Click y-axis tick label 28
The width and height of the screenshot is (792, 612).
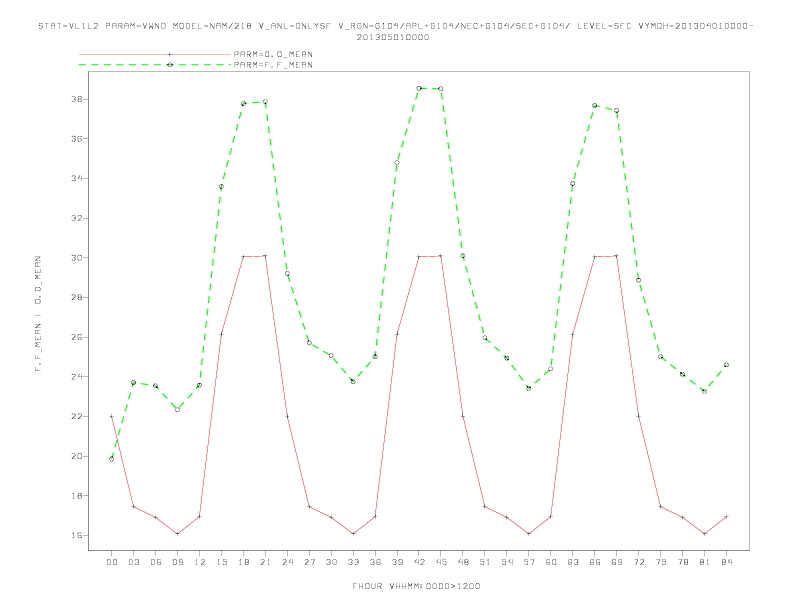coord(77,298)
